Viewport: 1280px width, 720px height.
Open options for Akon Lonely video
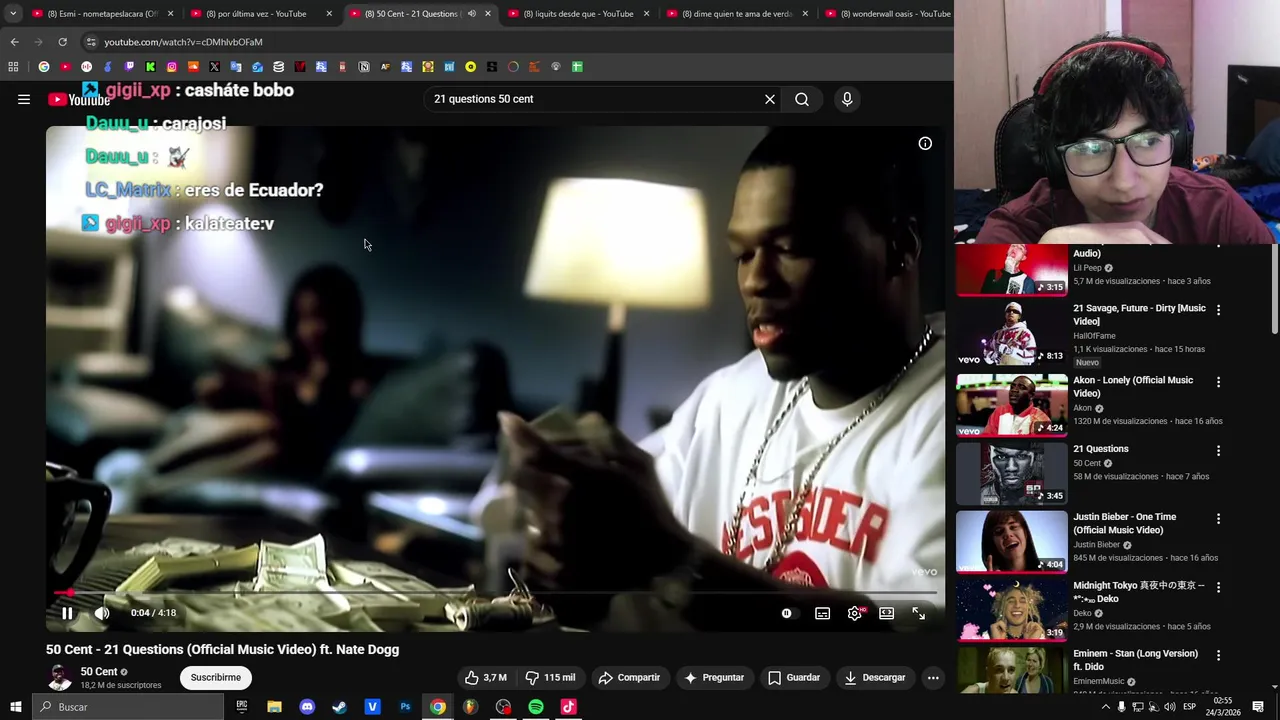[1218, 382]
